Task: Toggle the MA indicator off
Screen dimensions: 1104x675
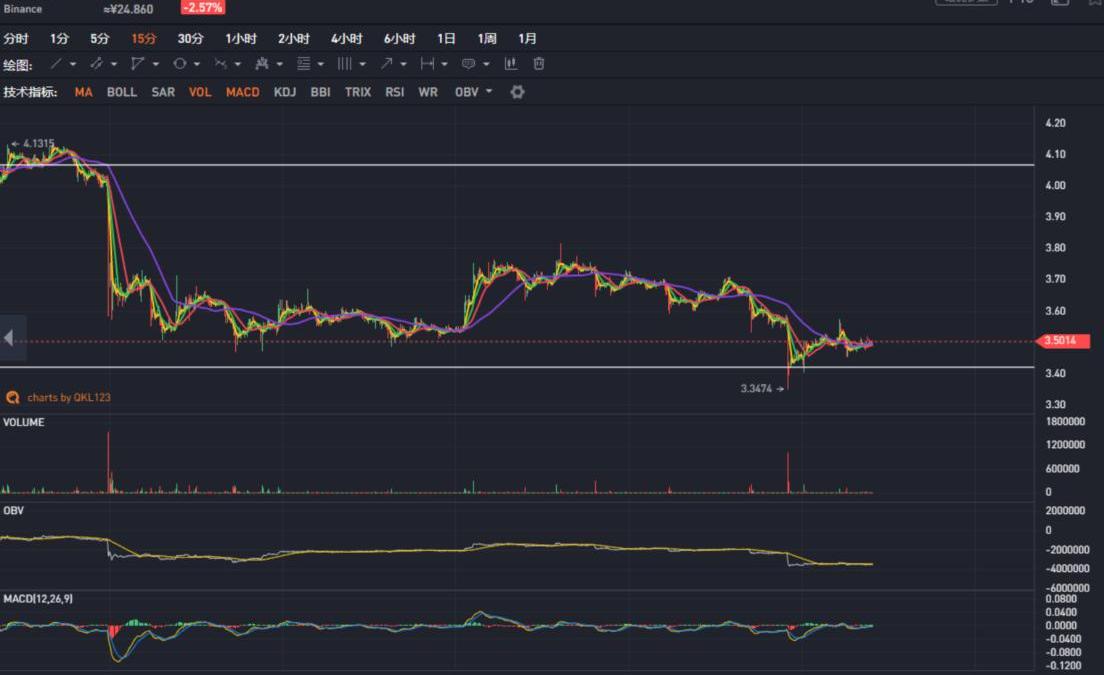Action: (x=83, y=92)
